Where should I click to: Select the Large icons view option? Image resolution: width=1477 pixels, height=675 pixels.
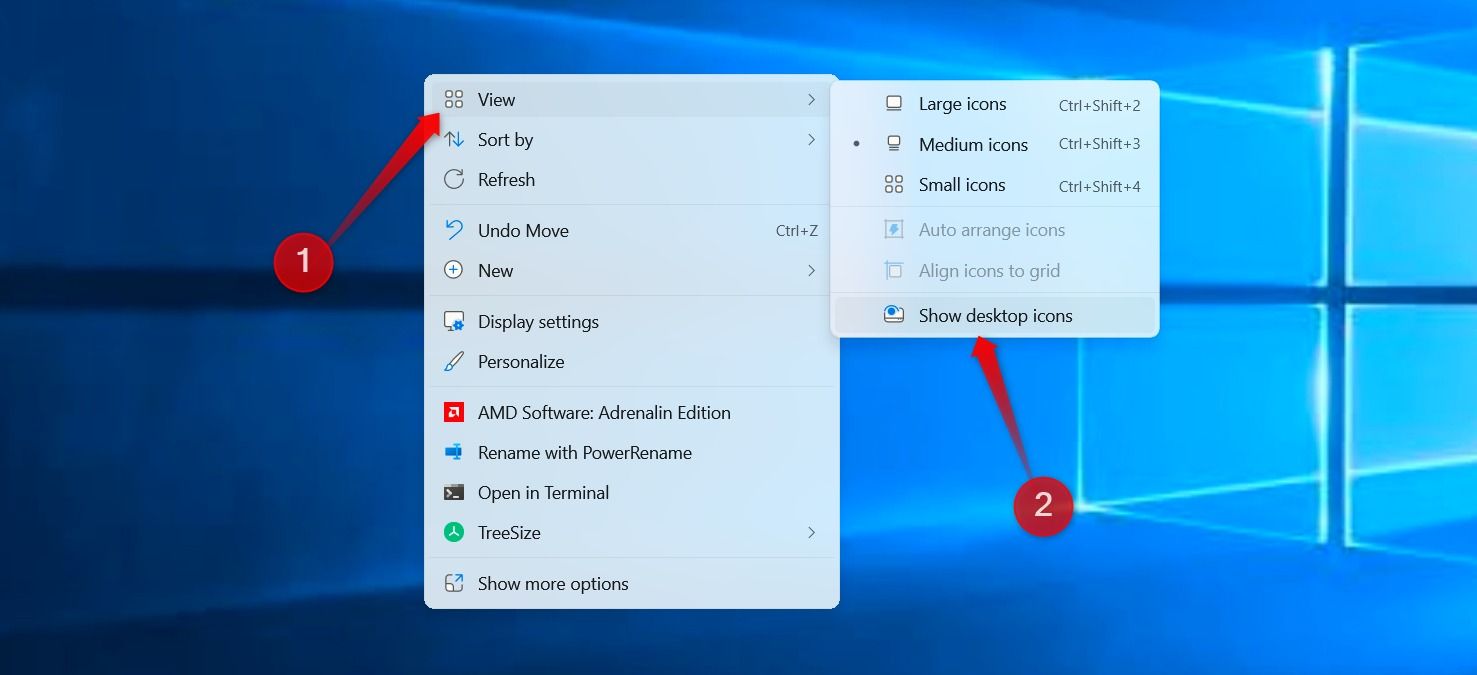[x=962, y=104]
